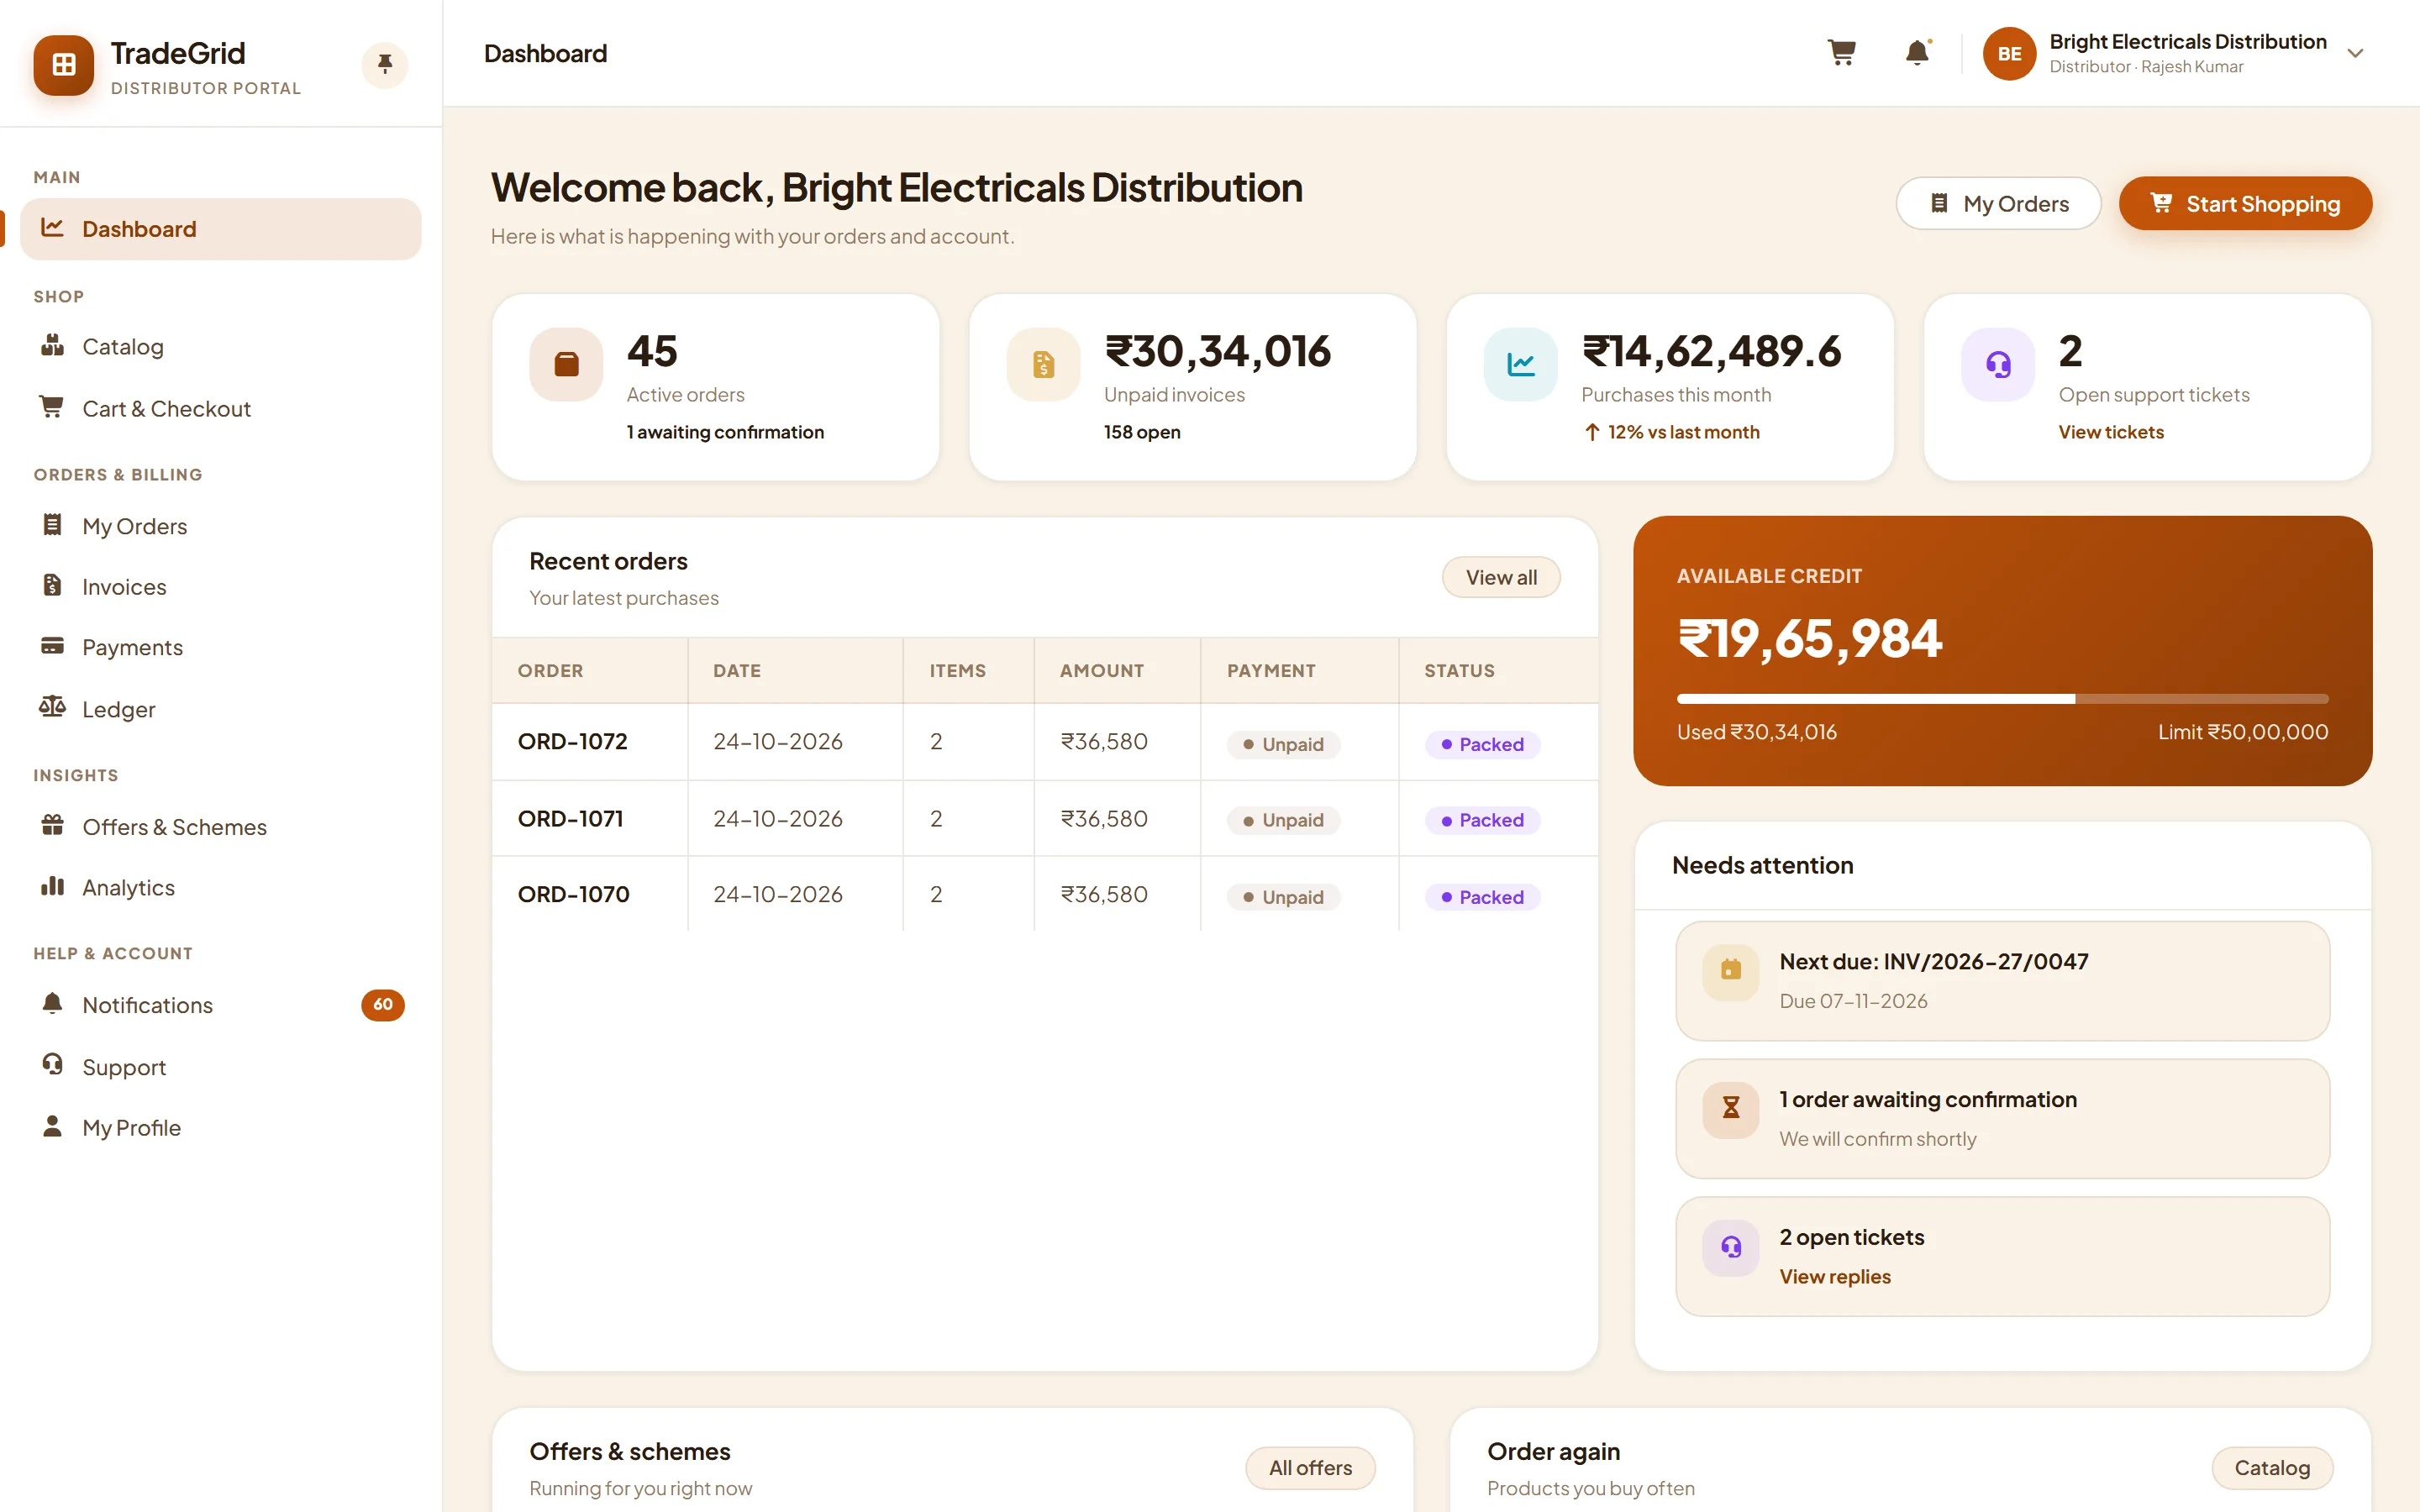The image size is (2420, 1512).
Task: Open the 1 order awaiting confirmation card
Action: coord(2002,1118)
